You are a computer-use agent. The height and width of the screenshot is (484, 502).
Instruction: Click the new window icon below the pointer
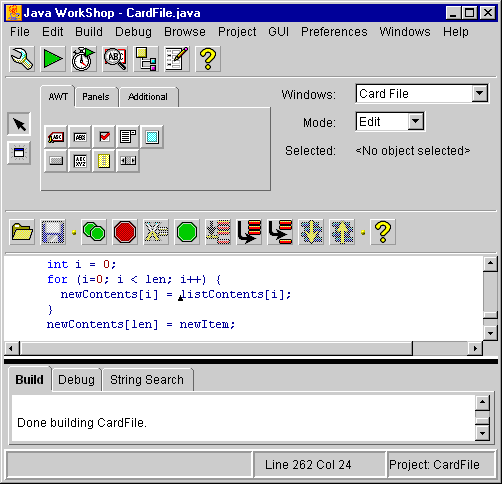(x=19, y=153)
